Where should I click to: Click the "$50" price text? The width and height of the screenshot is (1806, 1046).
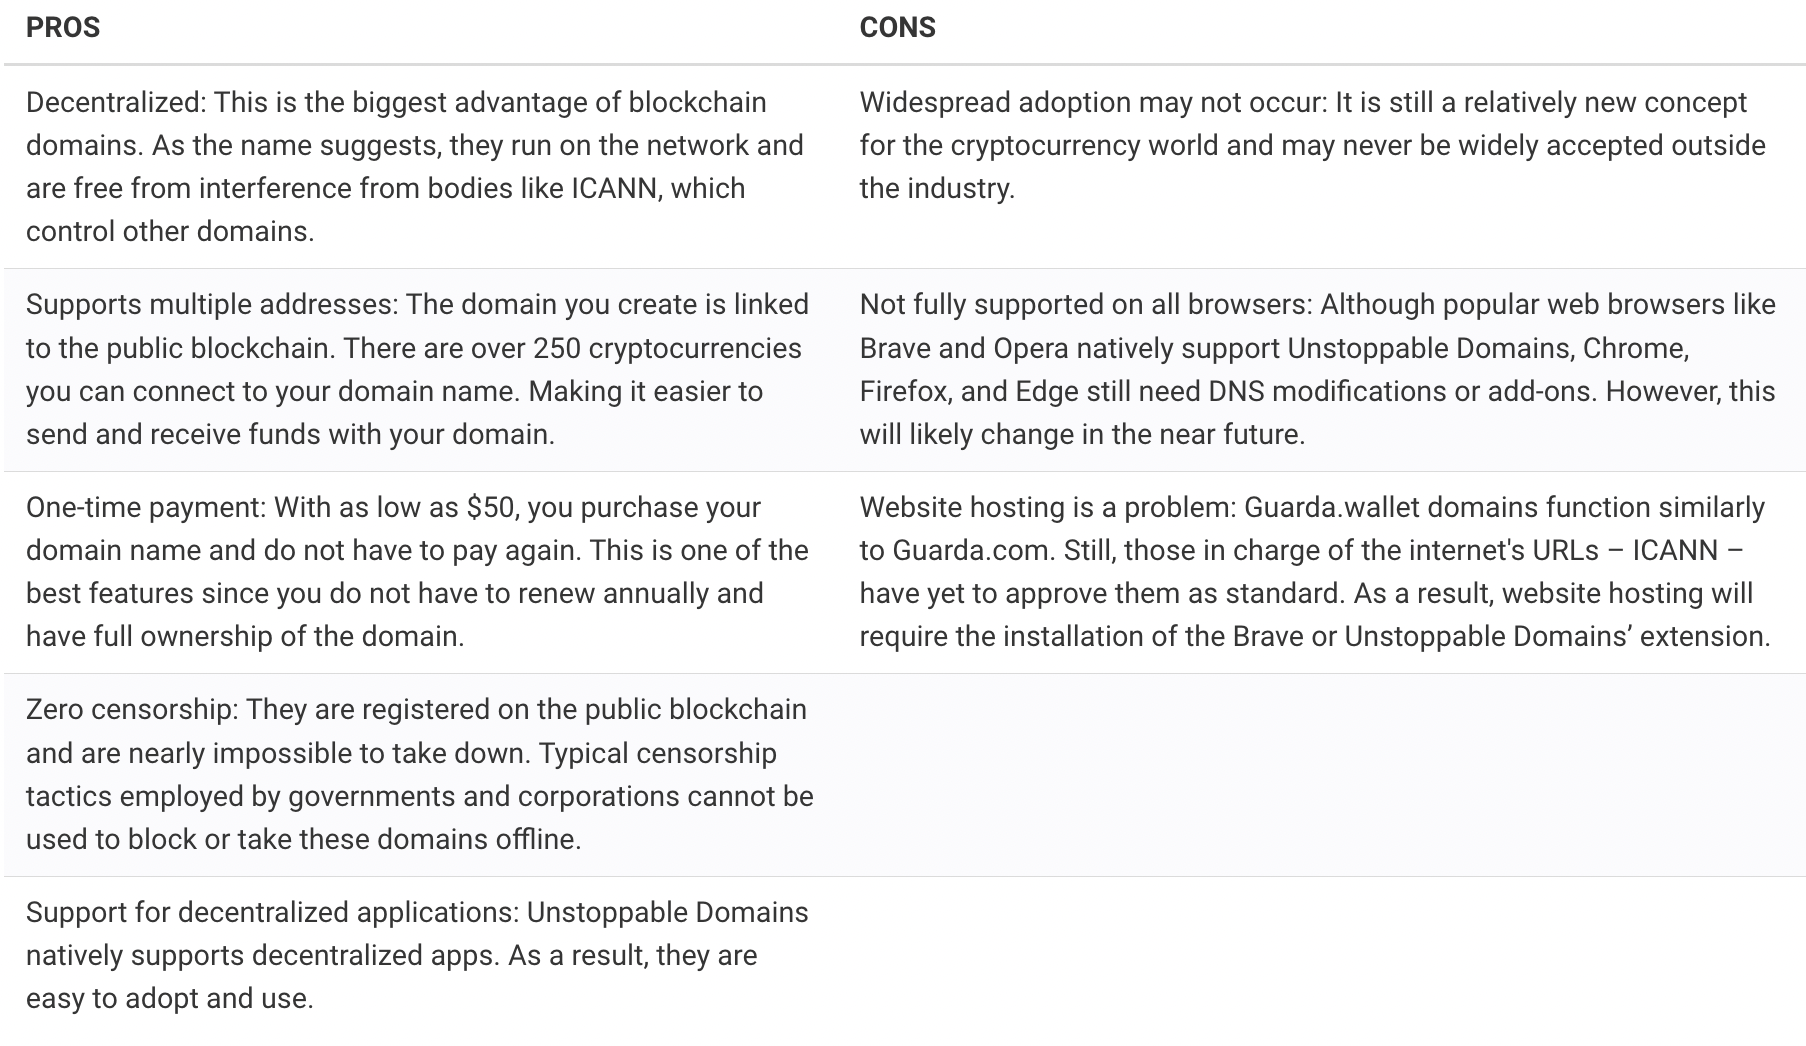click(490, 508)
